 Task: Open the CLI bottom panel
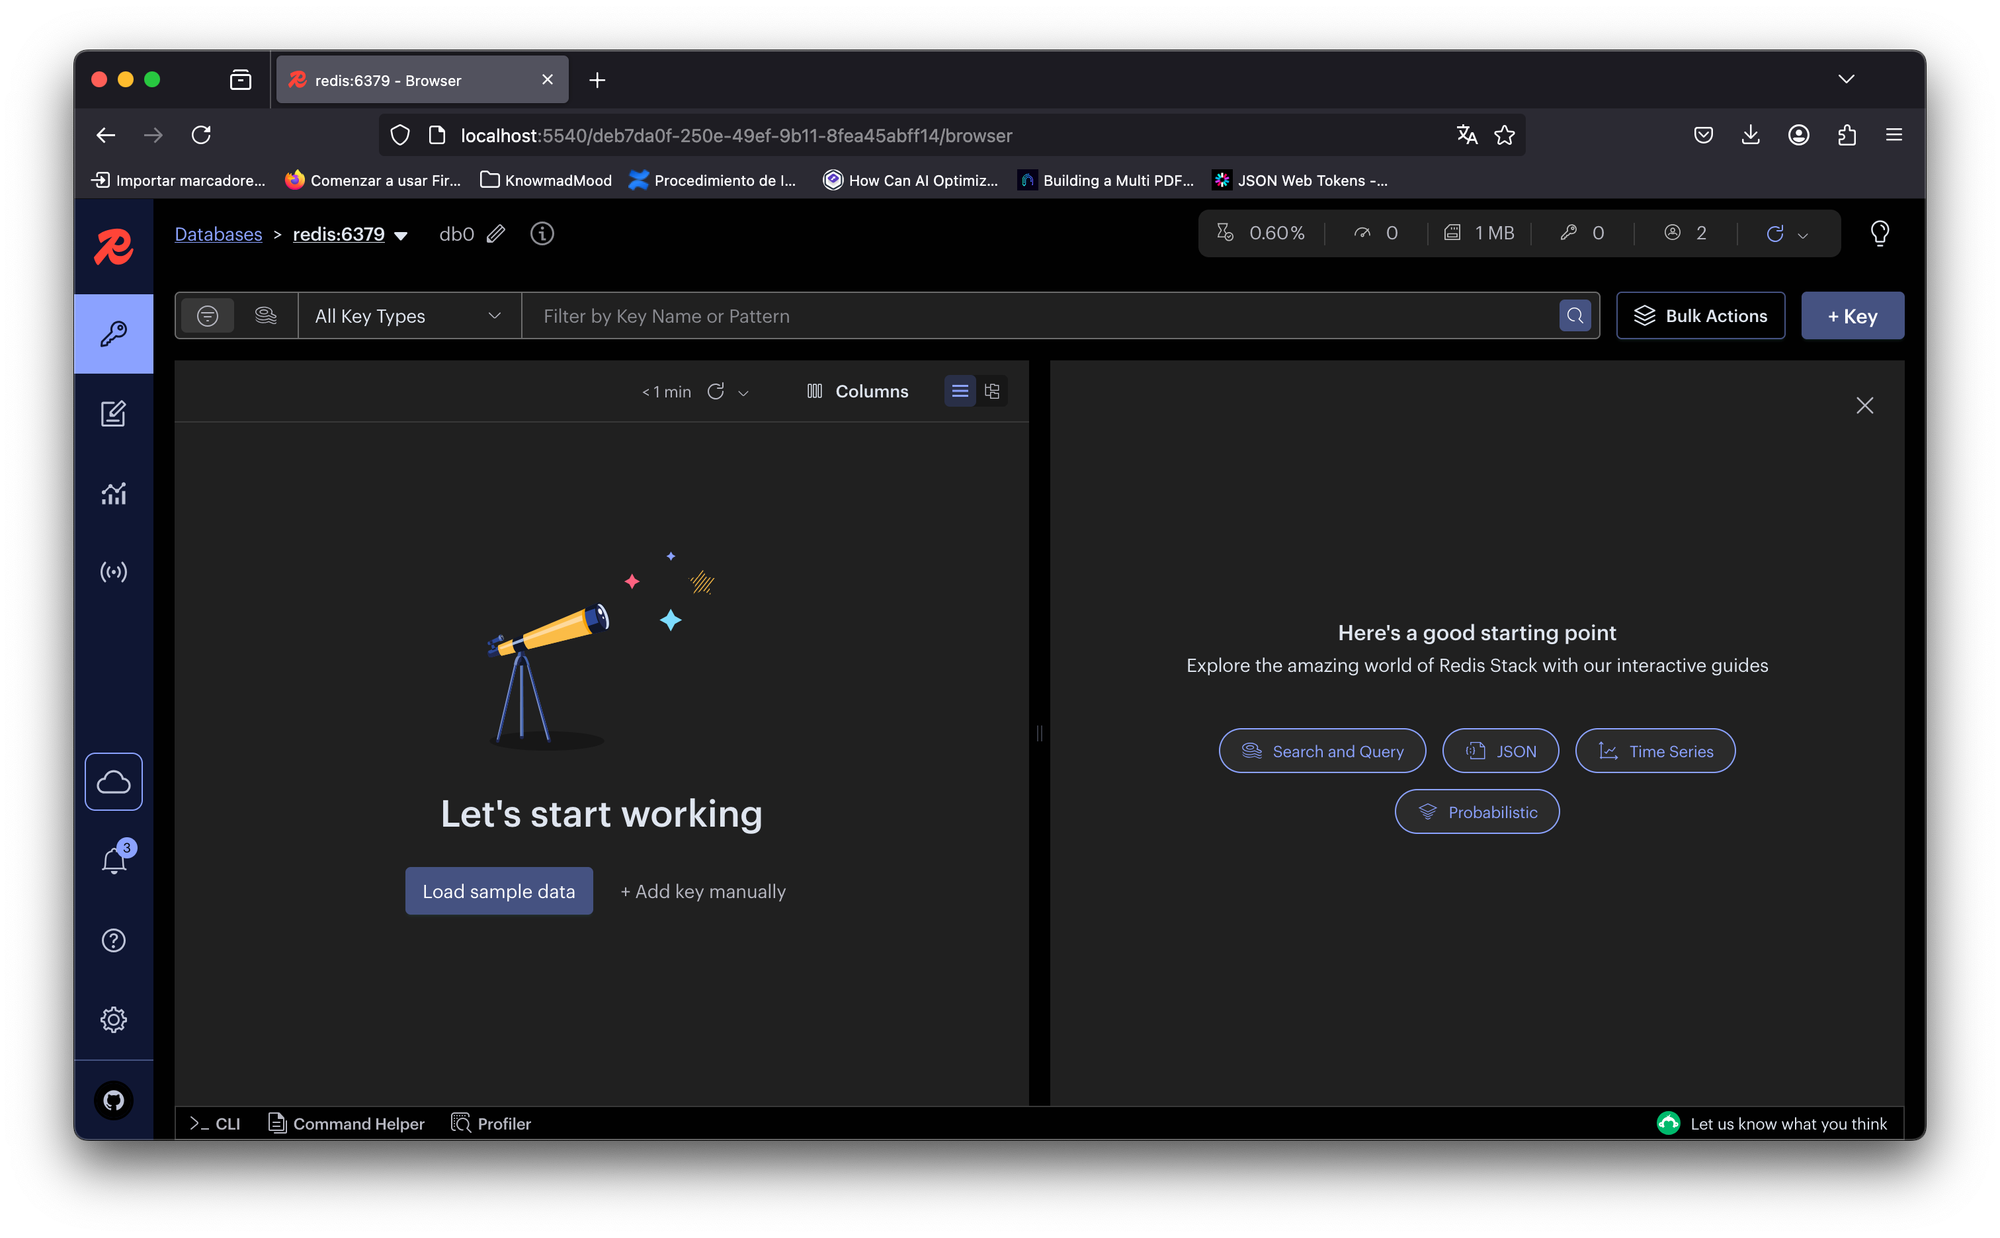pos(215,1124)
